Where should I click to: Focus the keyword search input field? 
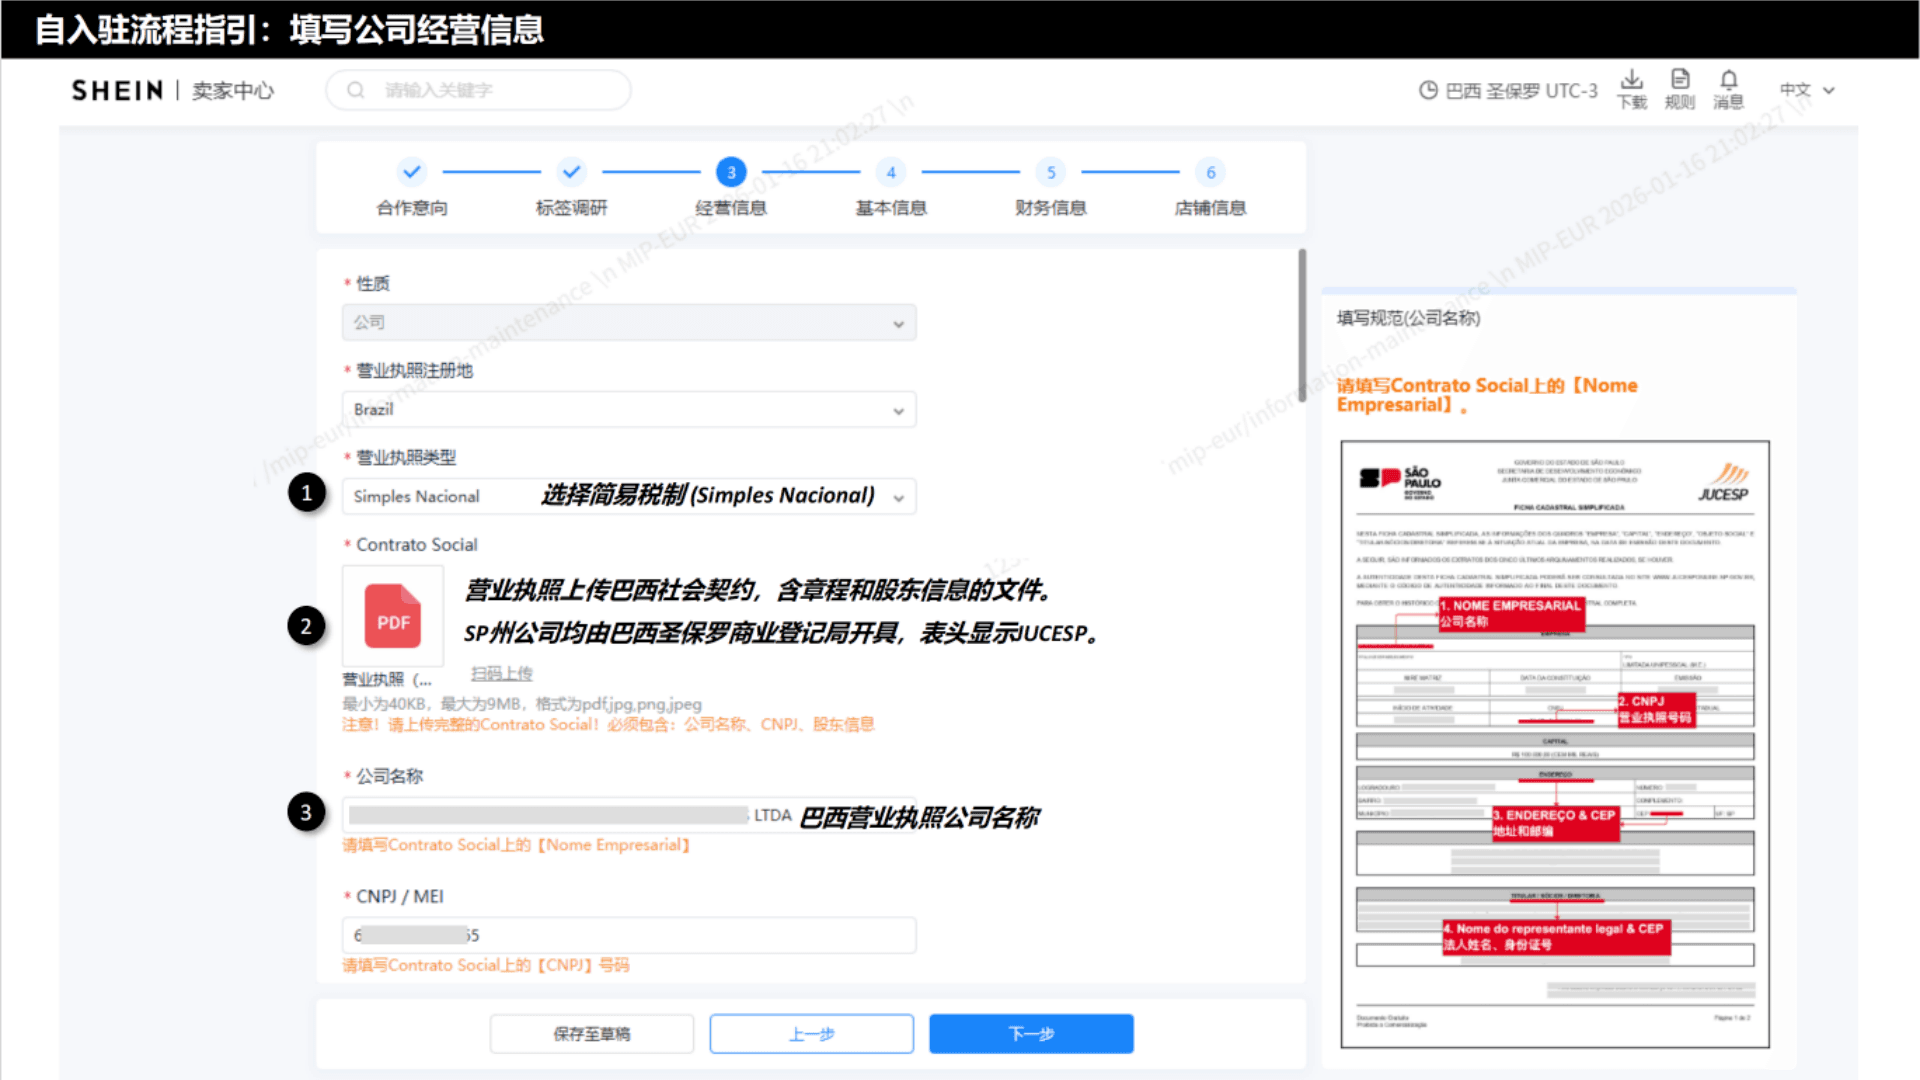pyautogui.click(x=478, y=90)
